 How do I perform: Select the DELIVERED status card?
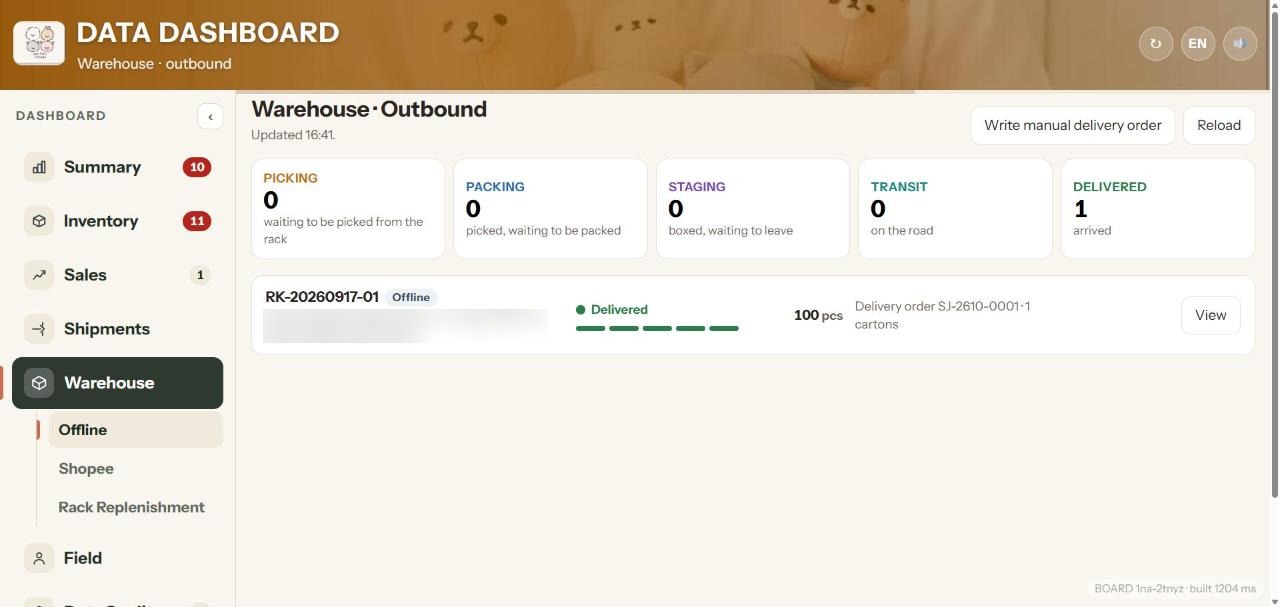coord(1158,208)
